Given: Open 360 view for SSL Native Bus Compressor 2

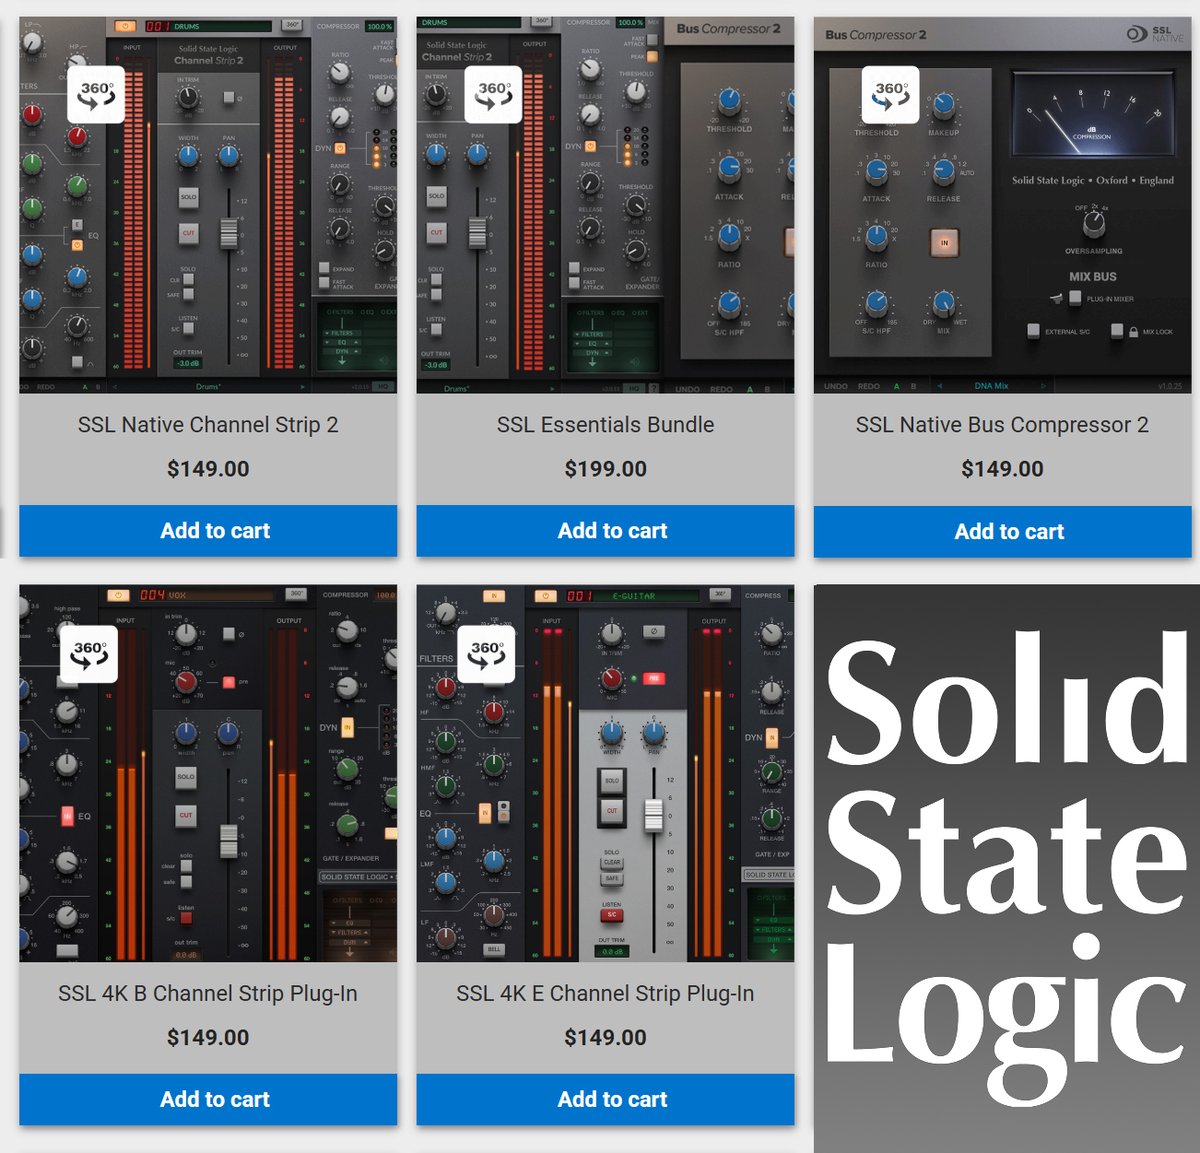Looking at the screenshot, I should point(891,95).
